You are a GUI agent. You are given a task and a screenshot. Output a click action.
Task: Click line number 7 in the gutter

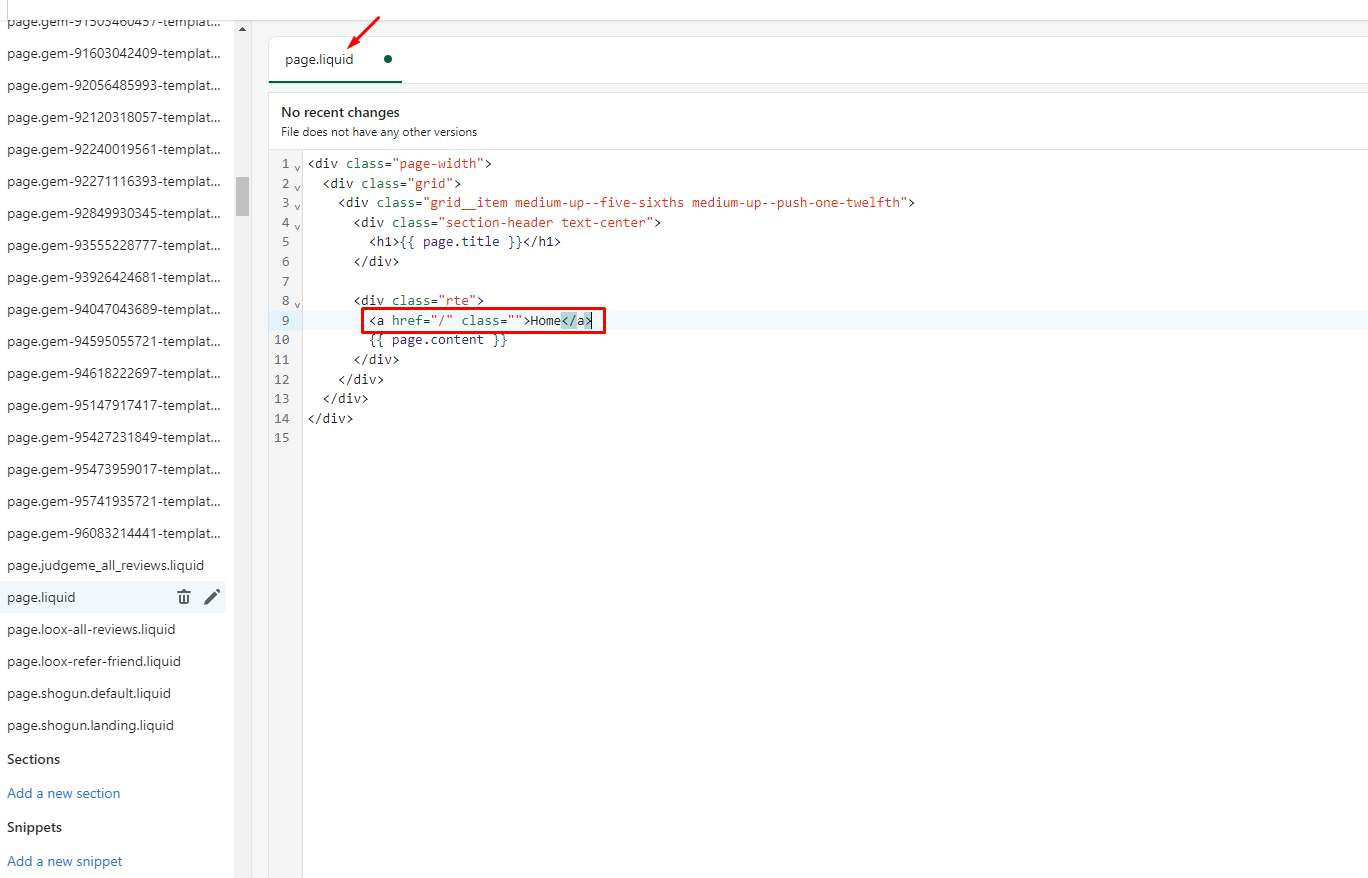click(286, 281)
